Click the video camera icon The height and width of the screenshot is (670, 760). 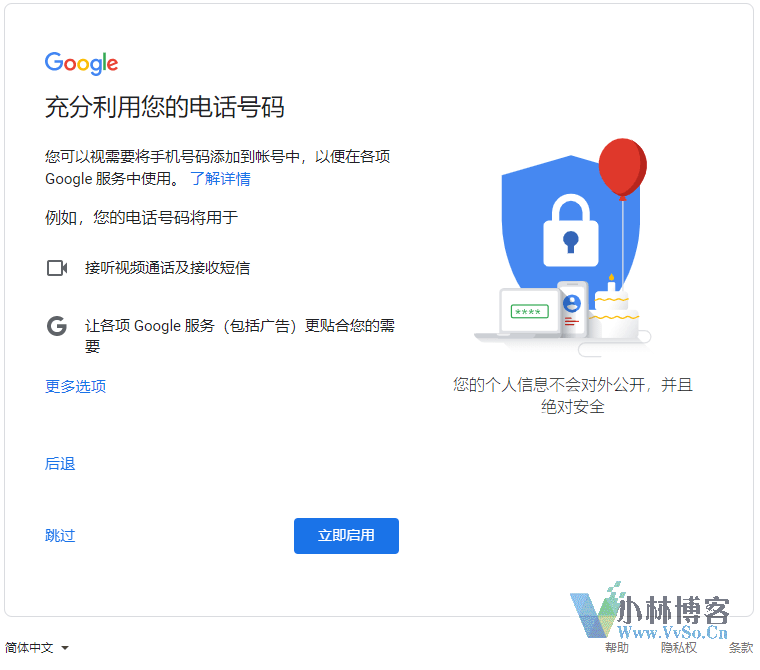click(x=57, y=268)
